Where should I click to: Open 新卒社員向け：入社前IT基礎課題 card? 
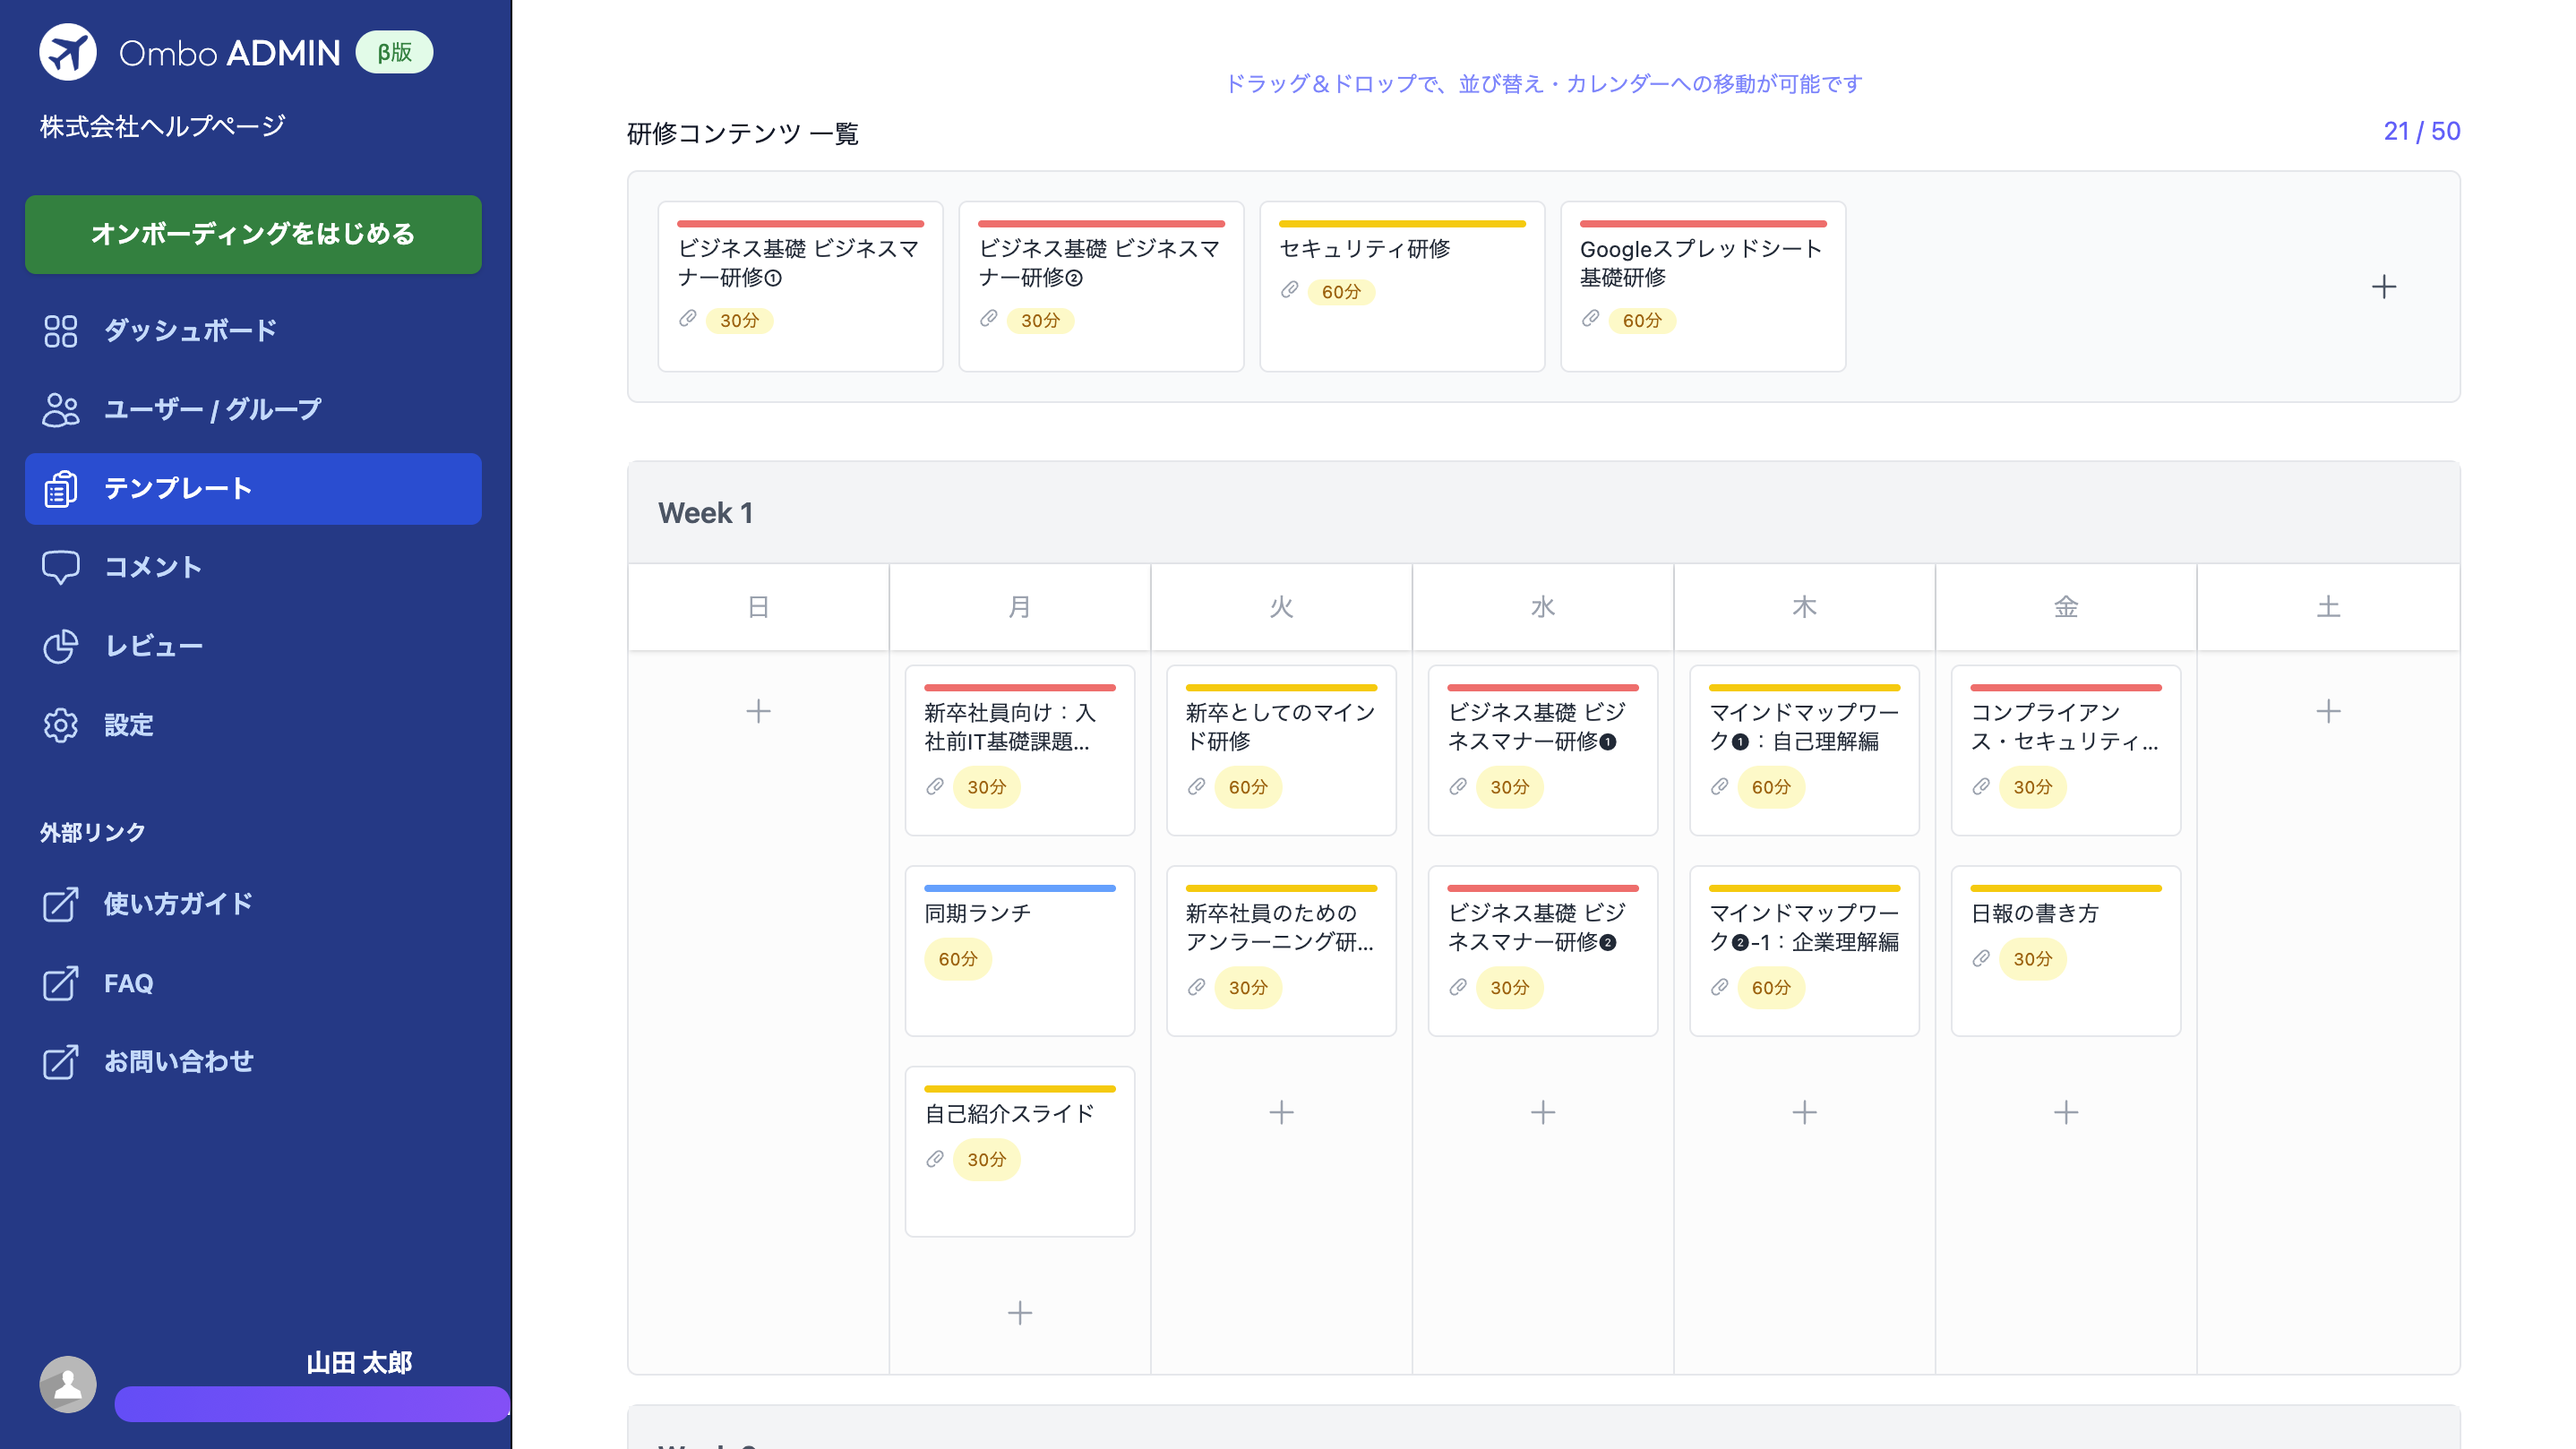(1019, 750)
